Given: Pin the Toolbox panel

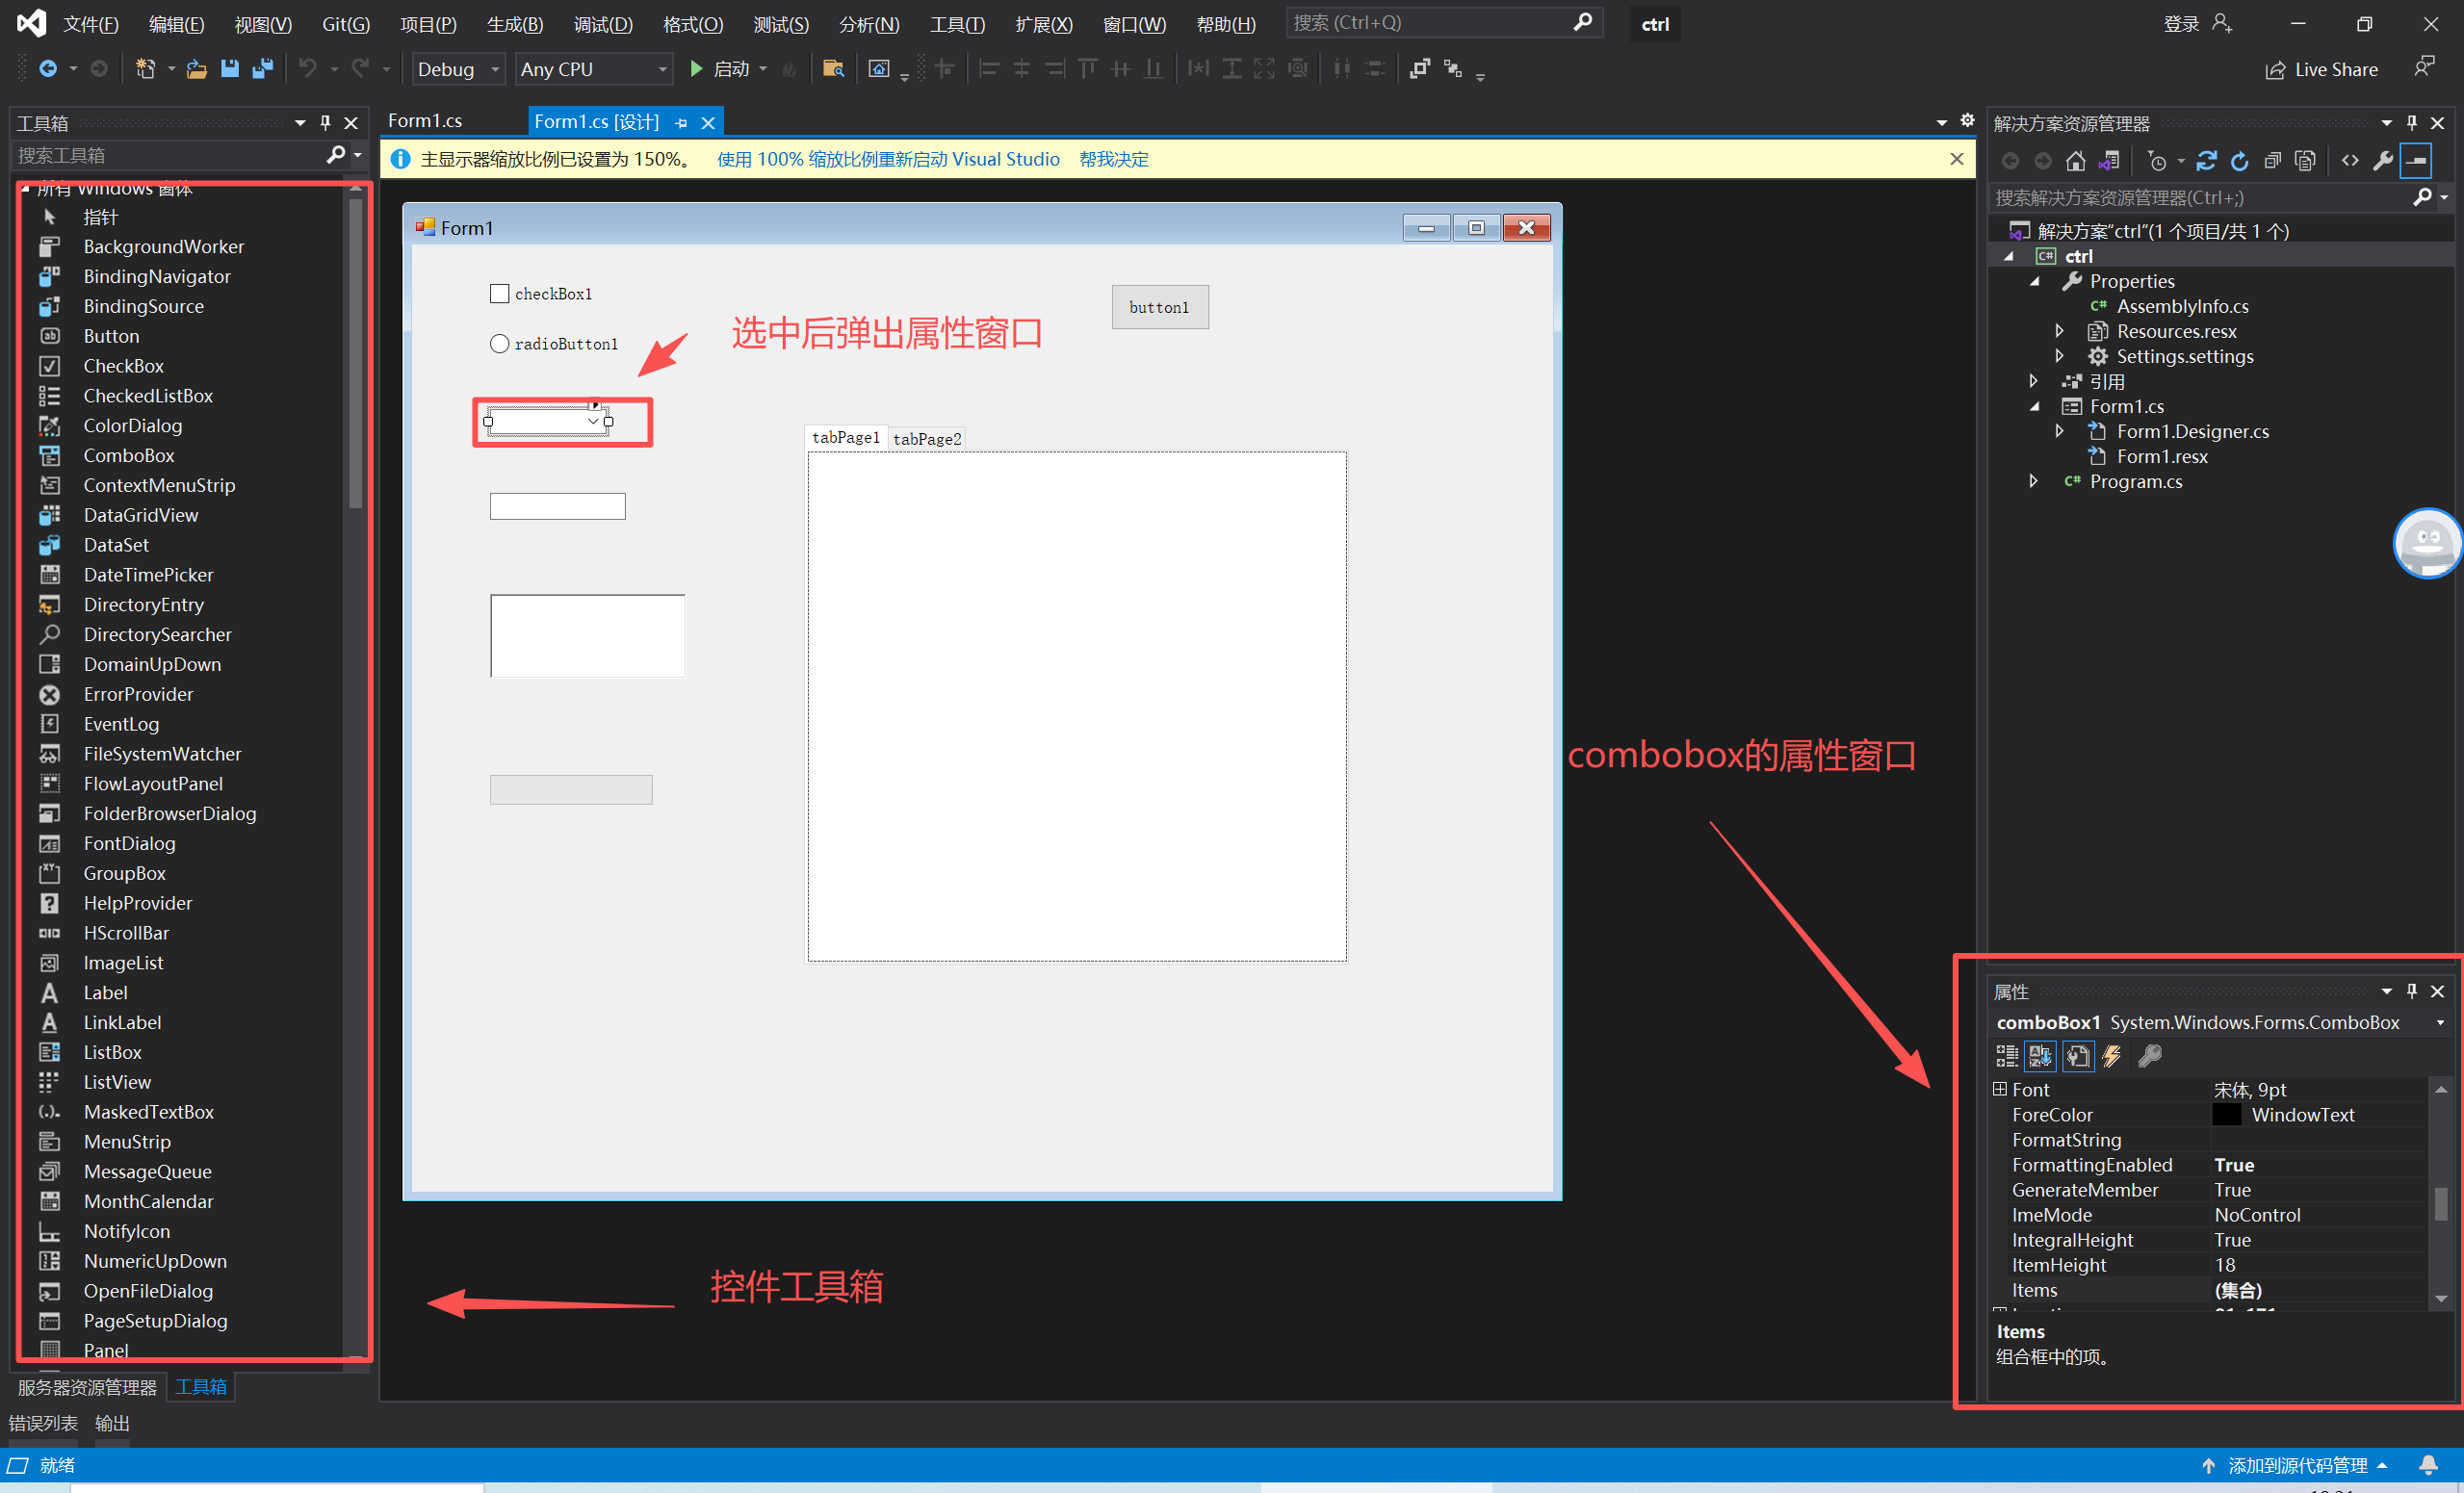Looking at the screenshot, I should (325, 122).
